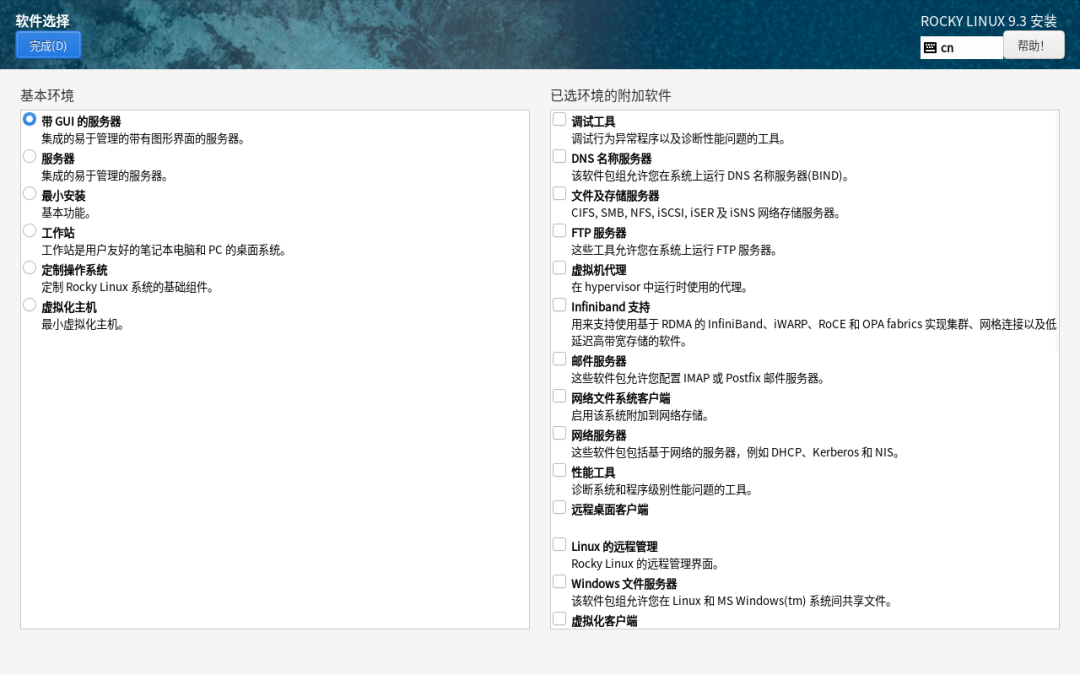1080x675 pixels.
Task: Click the 基本环境 section heading
Action: coord(47,96)
